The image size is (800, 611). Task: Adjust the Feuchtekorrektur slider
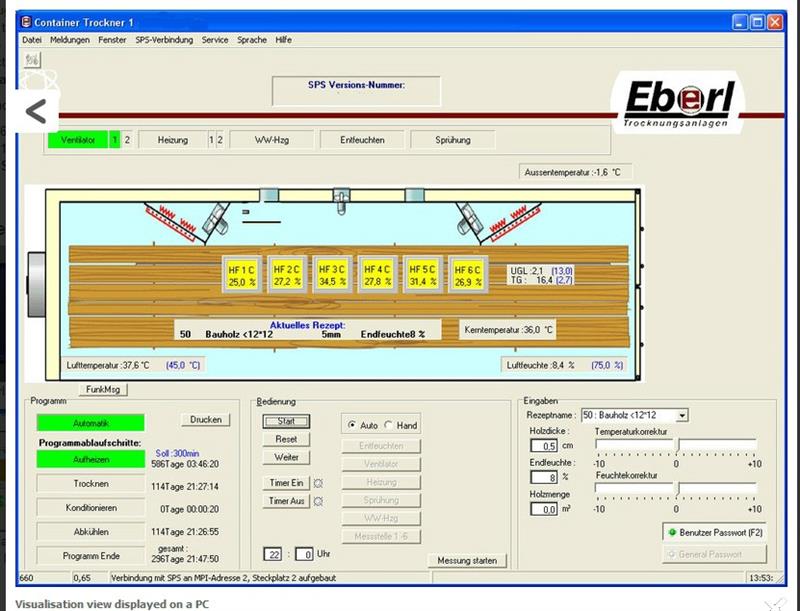click(676, 491)
